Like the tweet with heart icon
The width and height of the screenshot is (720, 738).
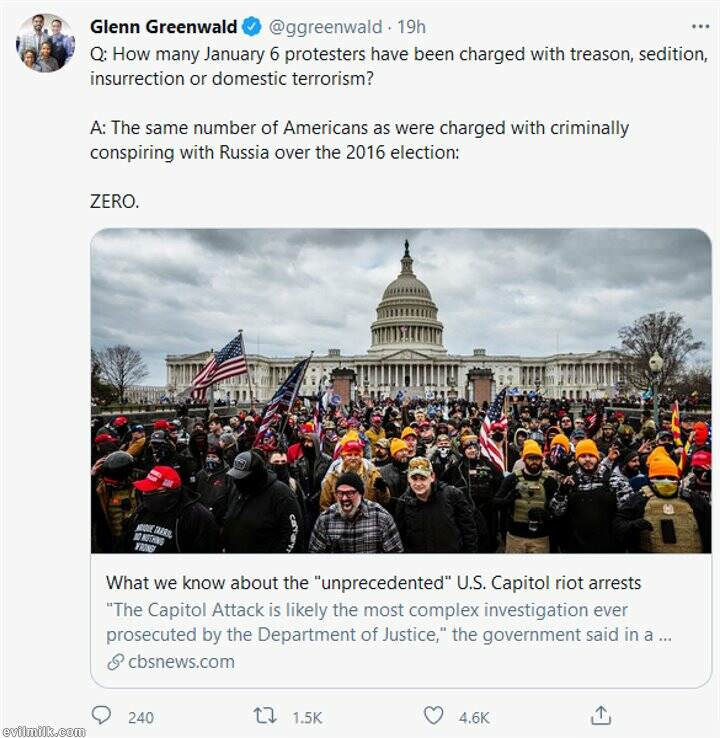[x=433, y=716]
